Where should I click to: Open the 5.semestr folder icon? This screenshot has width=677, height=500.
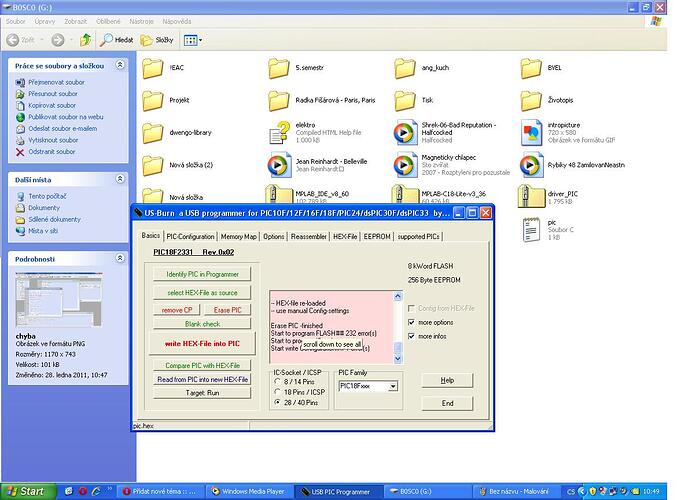coord(278,68)
